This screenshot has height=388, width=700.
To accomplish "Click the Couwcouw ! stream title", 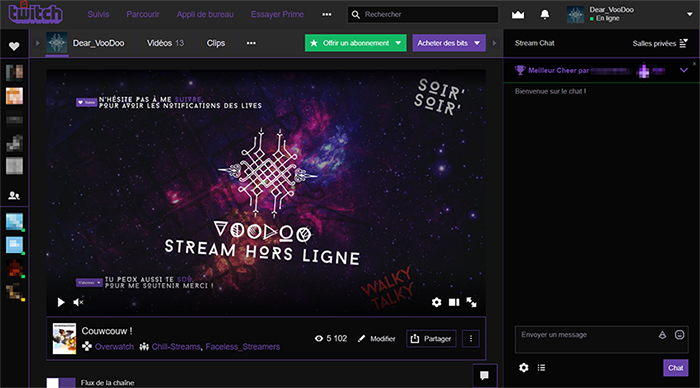I will 107,331.
